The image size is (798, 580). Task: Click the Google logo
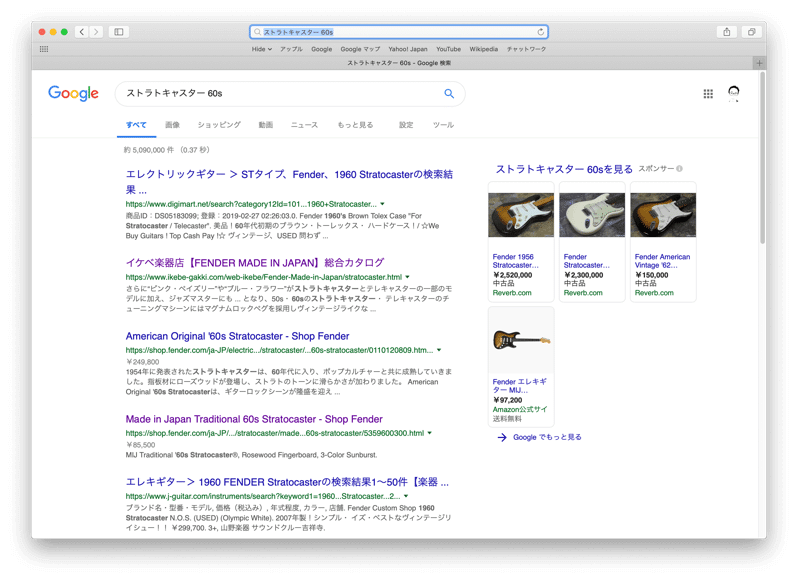point(73,93)
